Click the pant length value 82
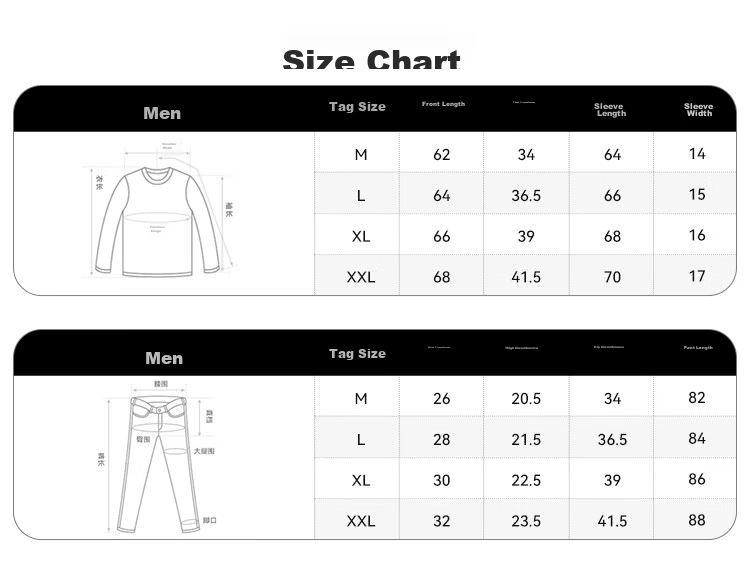Screen dimensions: 750x561 (x=697, y=397)
